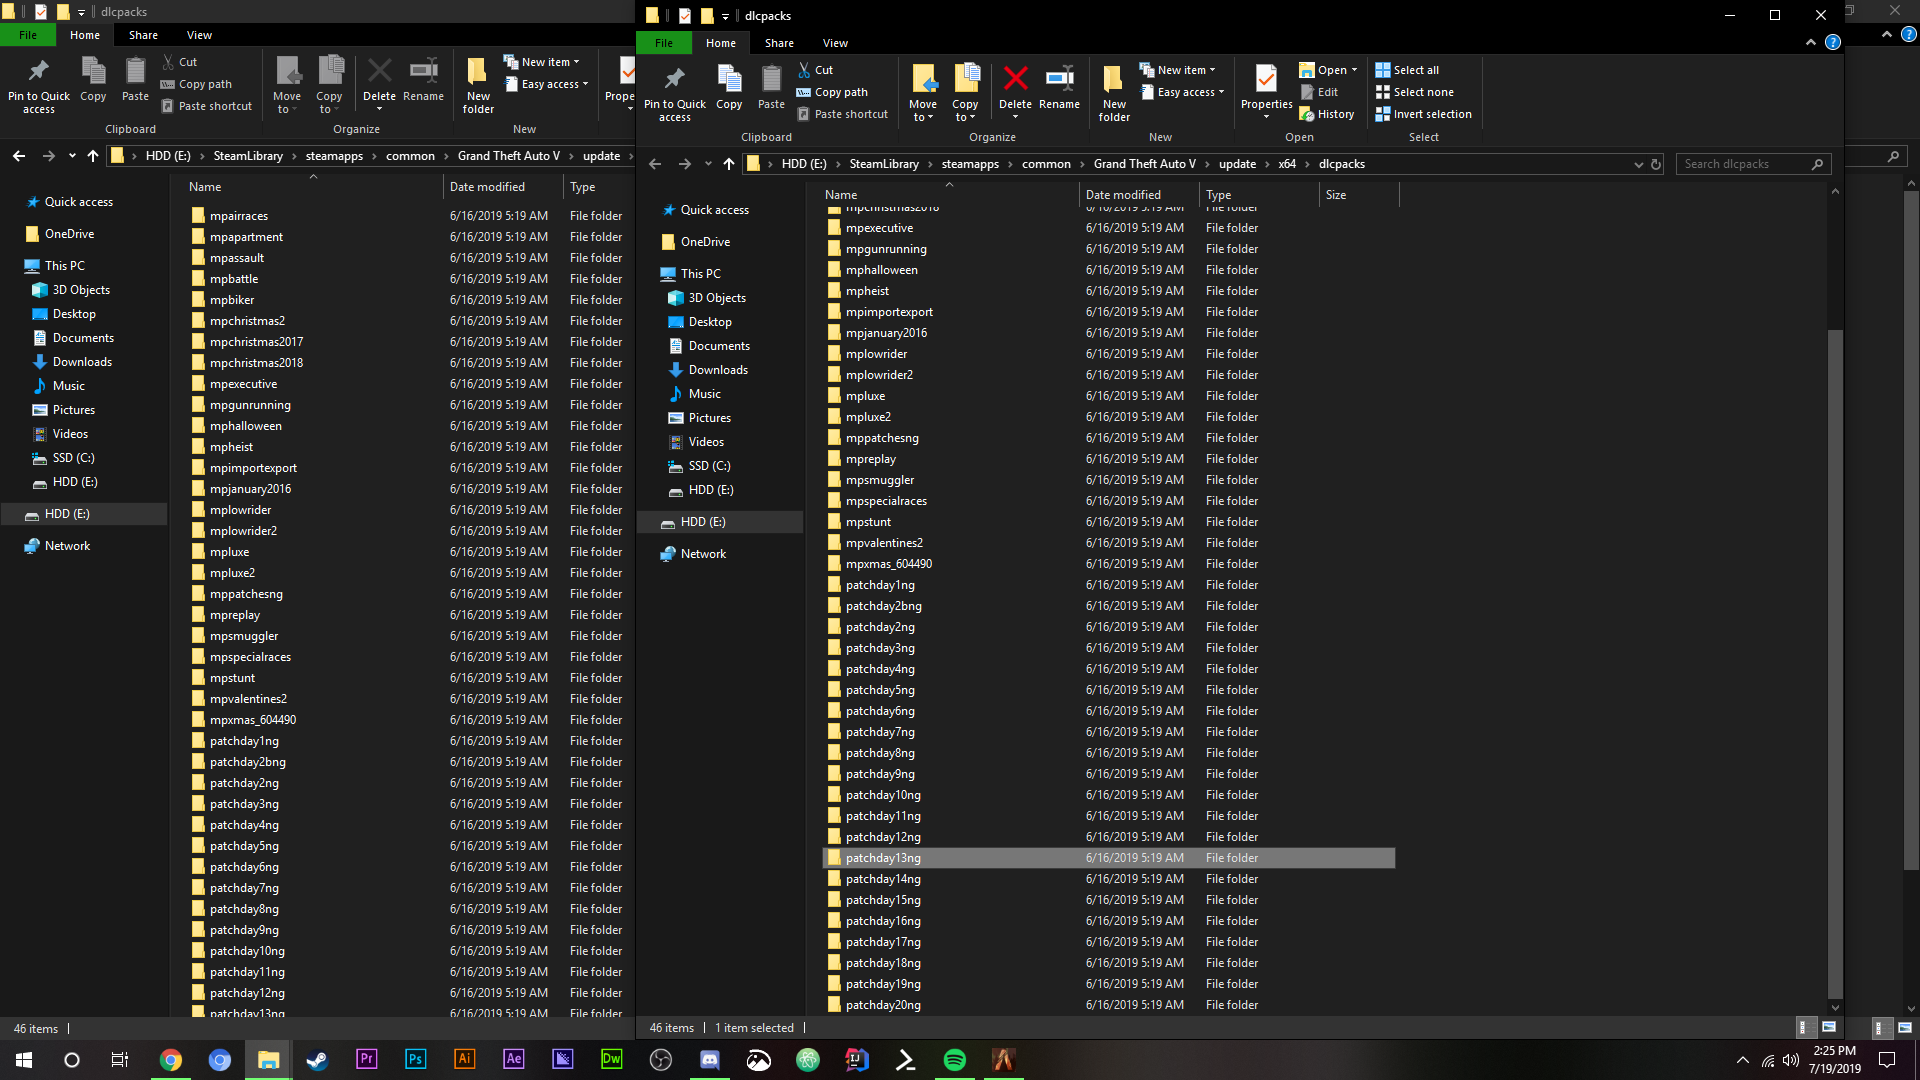This screenshot has height=1080, width=1920.
Task: Click Select none in the ribbon
Action: pos(1414,92)
